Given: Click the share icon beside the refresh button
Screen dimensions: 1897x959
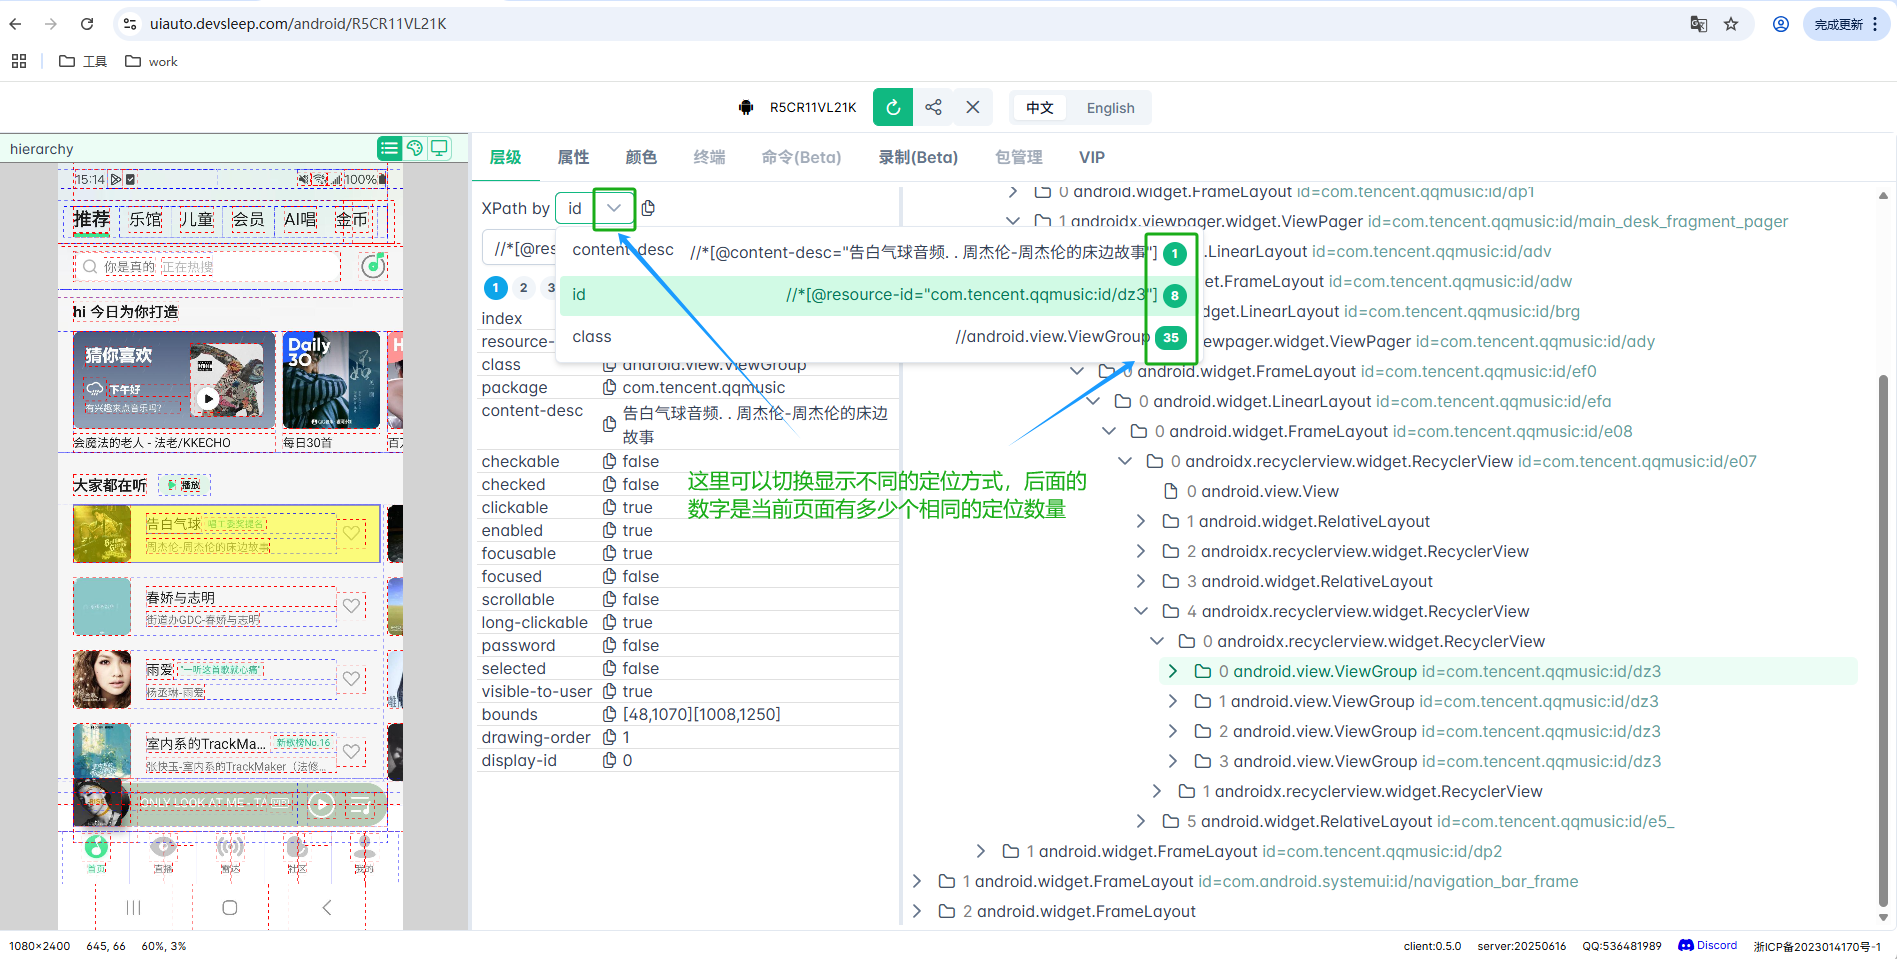Looking at the screenshot, I should tap(933, 107).
